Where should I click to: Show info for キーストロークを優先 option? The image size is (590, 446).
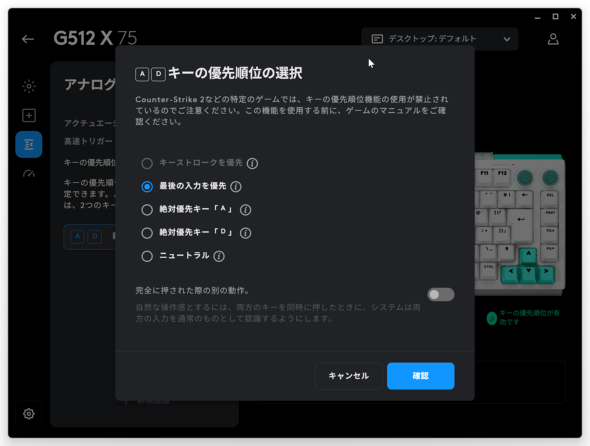pos(252,163)
